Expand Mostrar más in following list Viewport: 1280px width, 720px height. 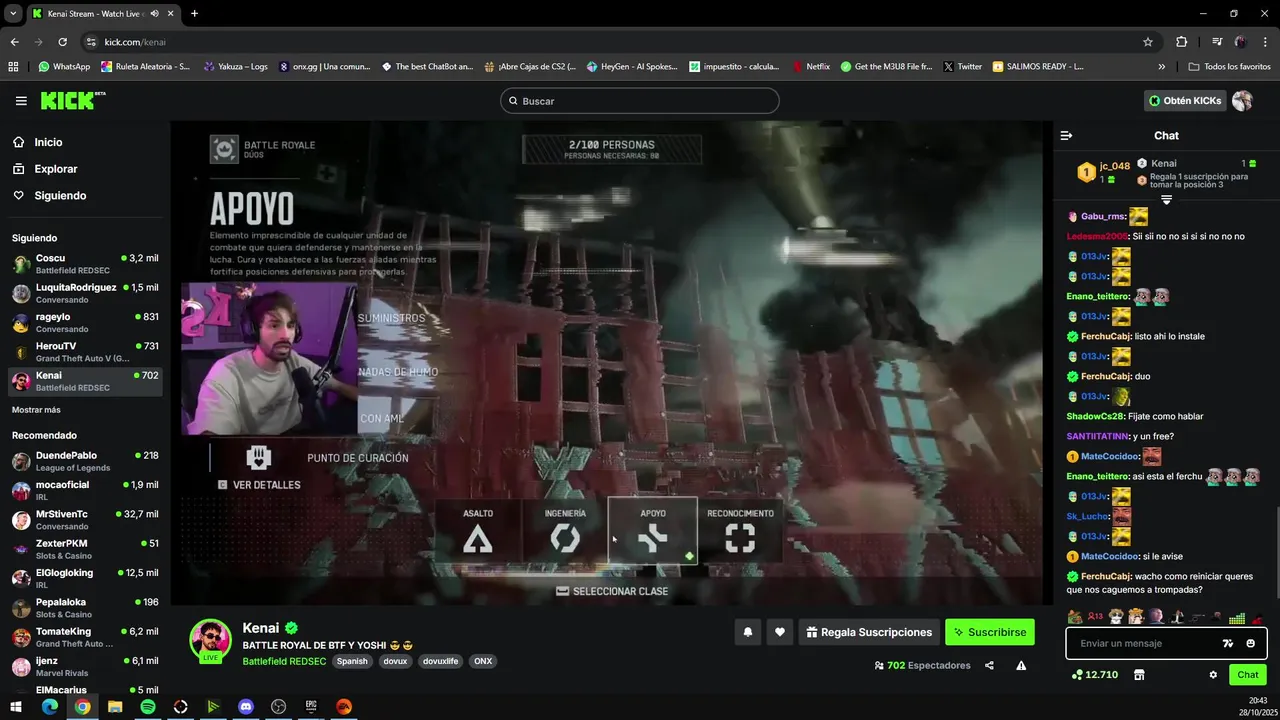coord(36,410)
